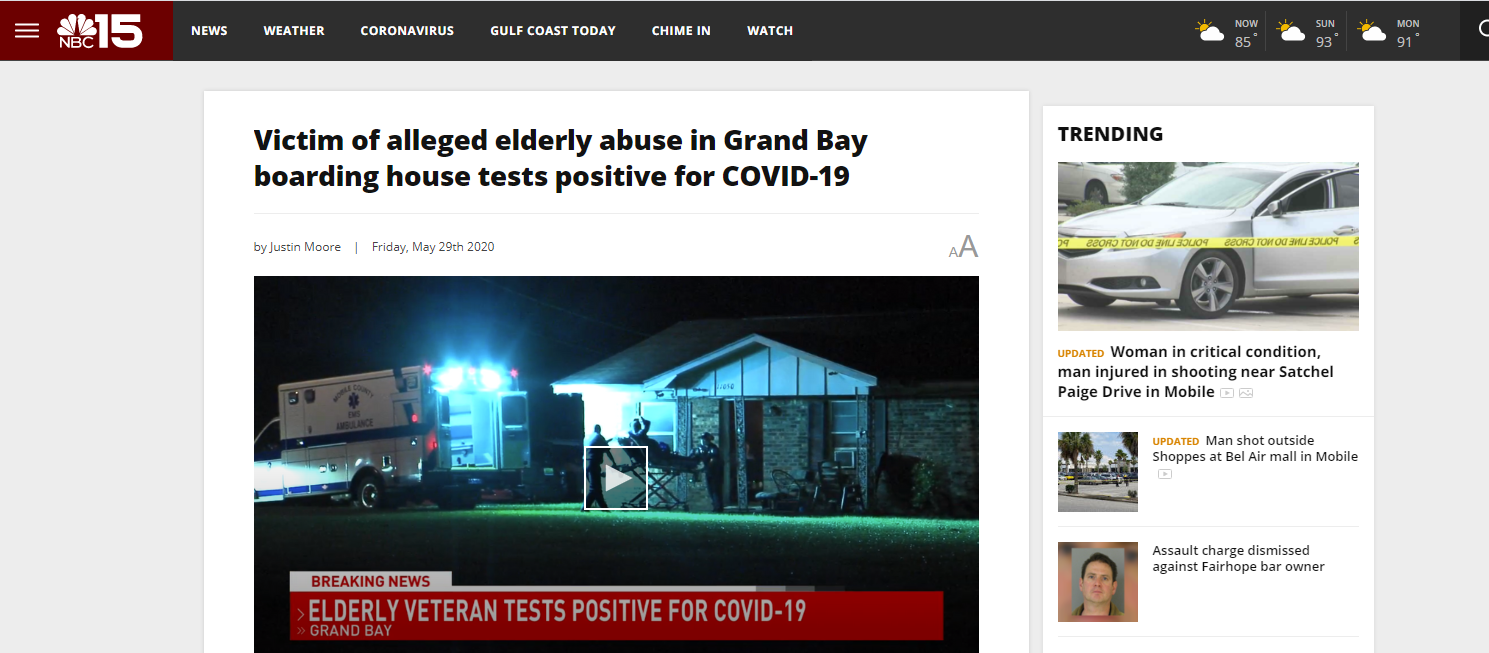Click the NBC 15 logo
Image resolution: width=1489 pixels, height=653 pixels.
pyautogui.click(x=100, y=31)
